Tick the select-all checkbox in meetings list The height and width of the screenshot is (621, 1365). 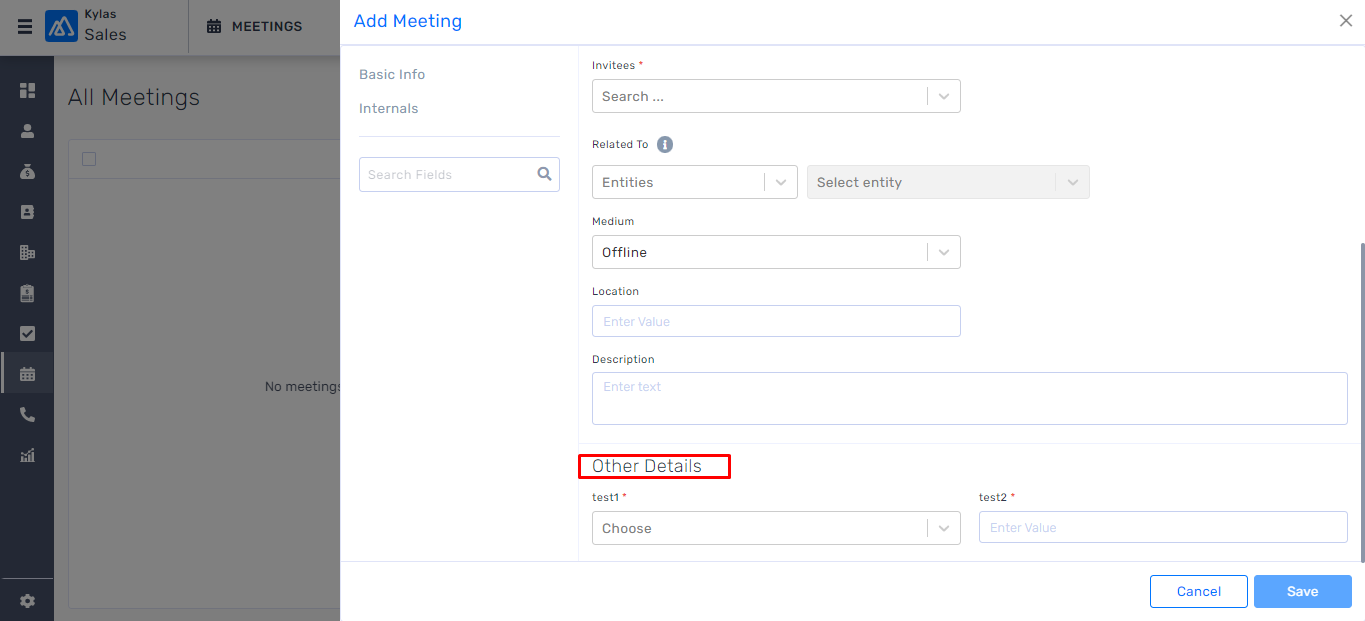[89, 159]
